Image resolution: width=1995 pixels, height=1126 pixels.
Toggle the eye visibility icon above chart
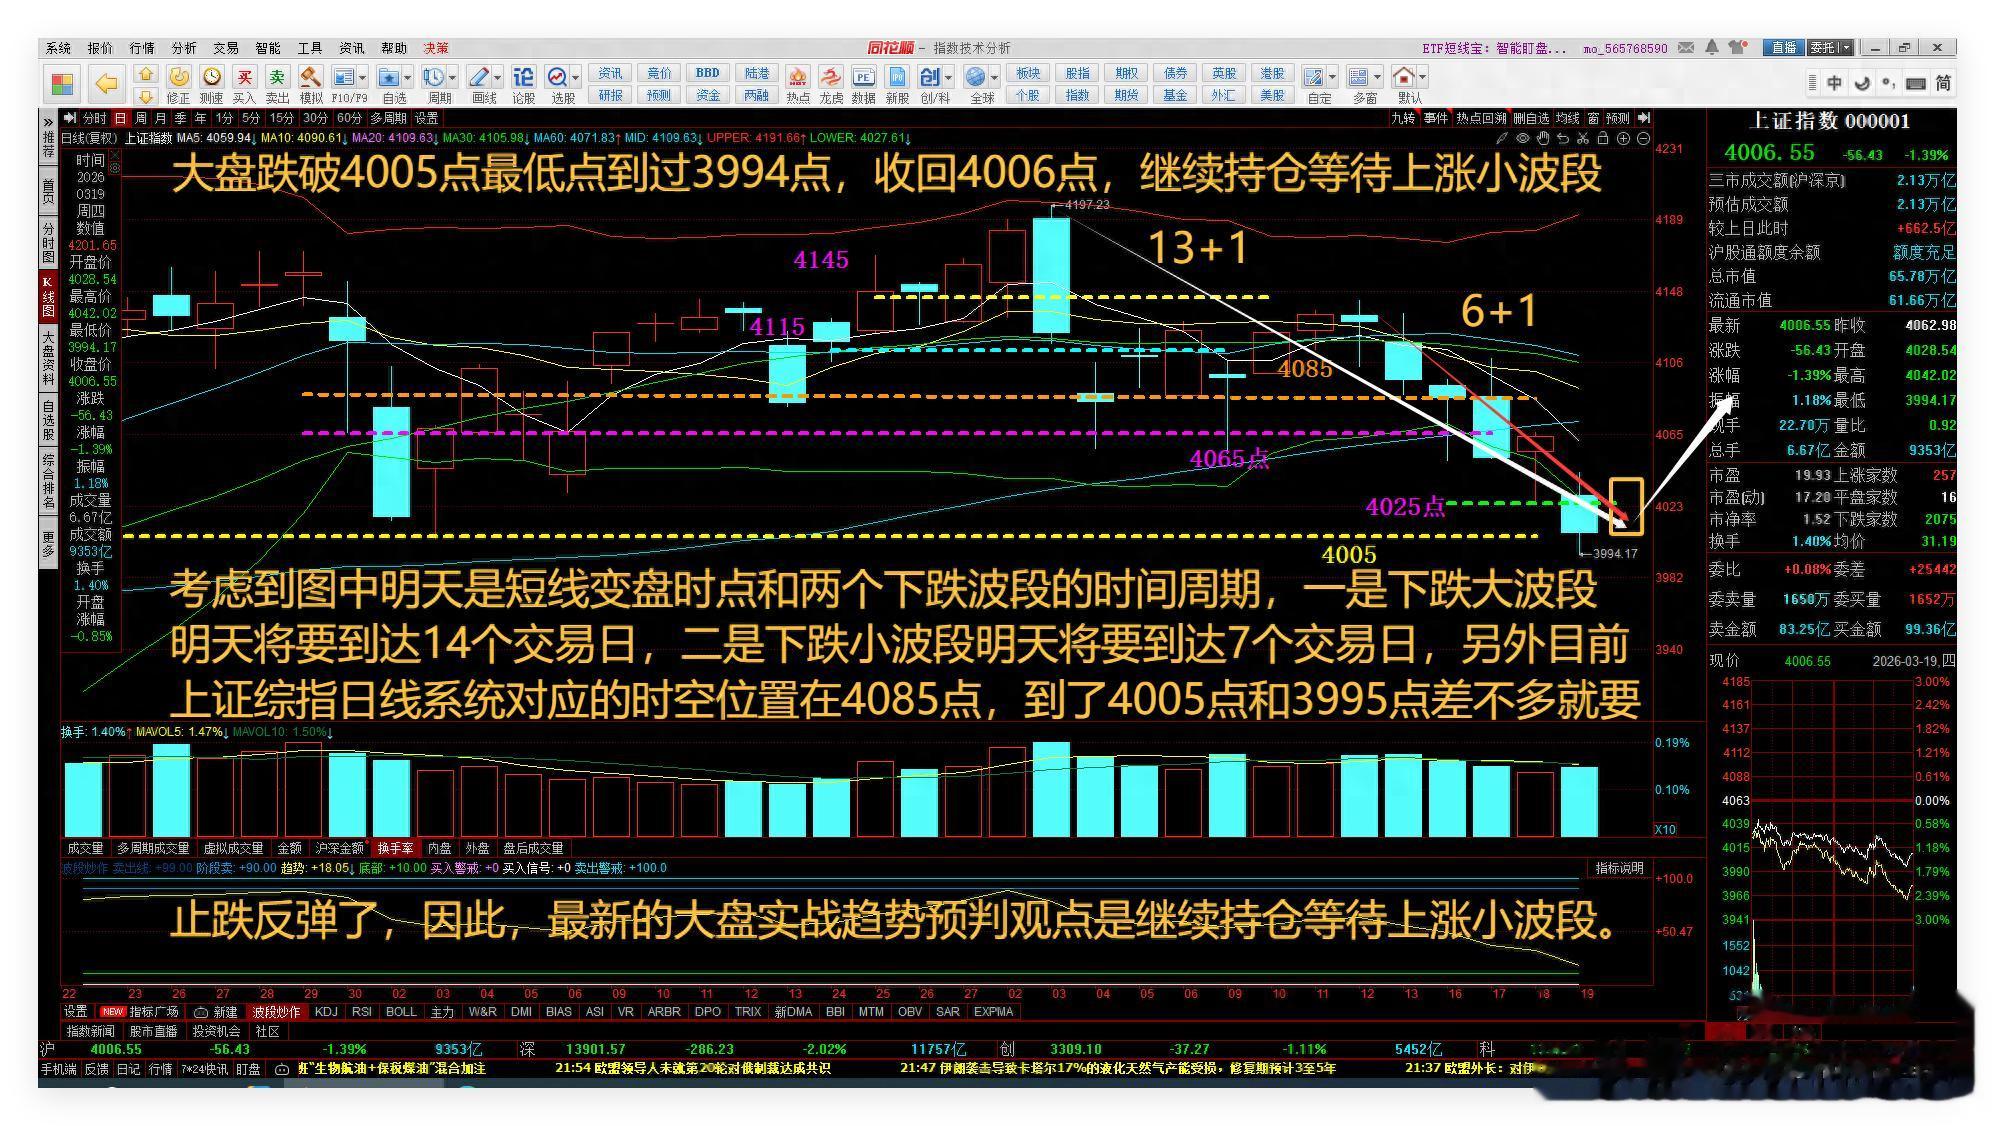tap(1522, 139)
